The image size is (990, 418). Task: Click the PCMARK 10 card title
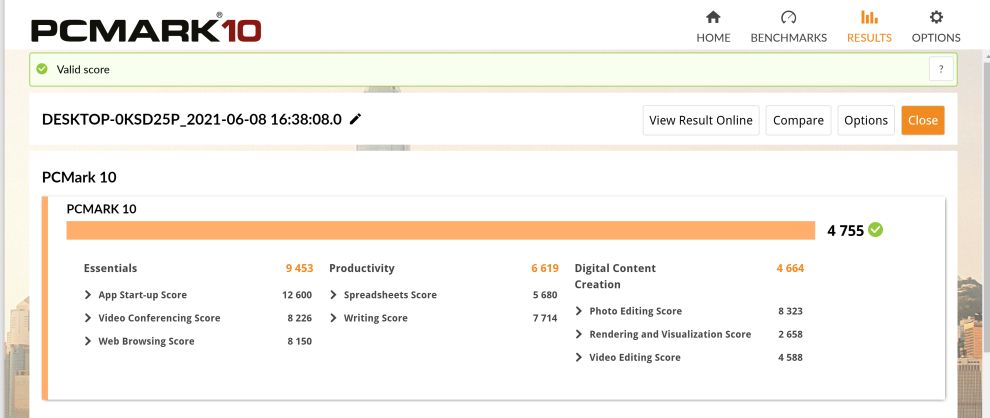pyautogui.click(x=101, y=209)
